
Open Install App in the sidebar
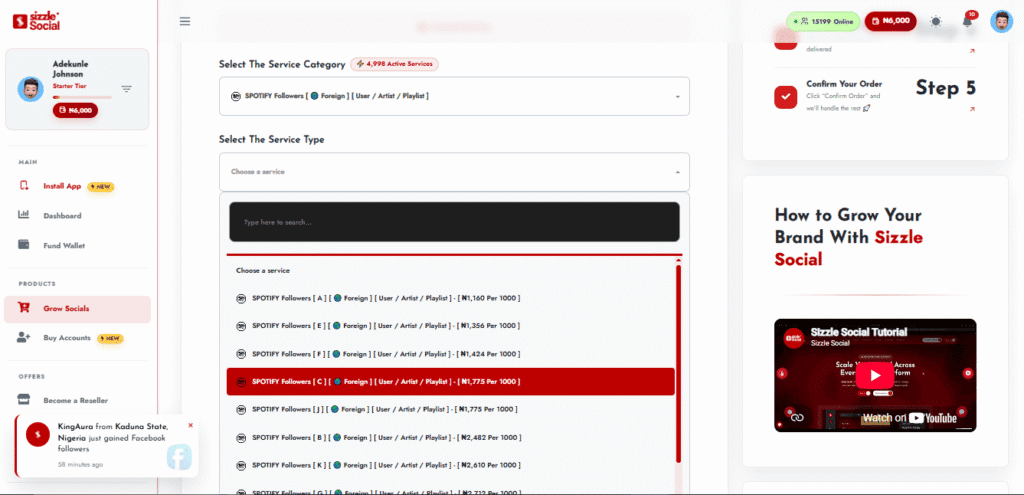pos(62,186)
